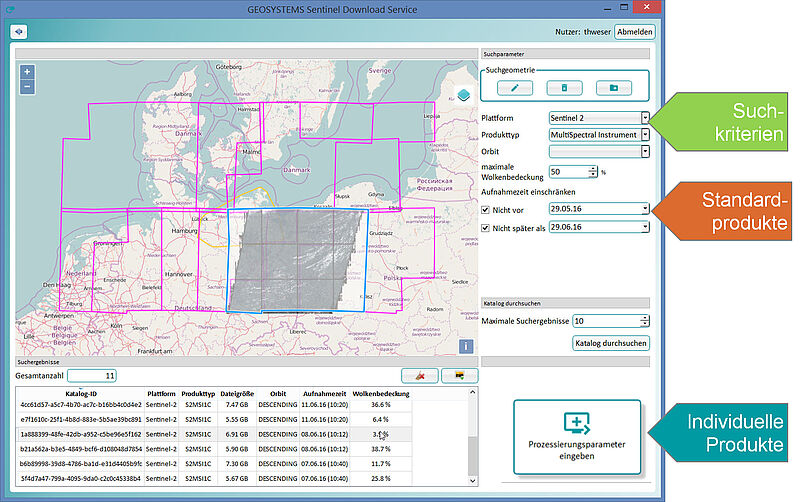Open the map layers switcher
800x502 pixels.
coord(463,95)
